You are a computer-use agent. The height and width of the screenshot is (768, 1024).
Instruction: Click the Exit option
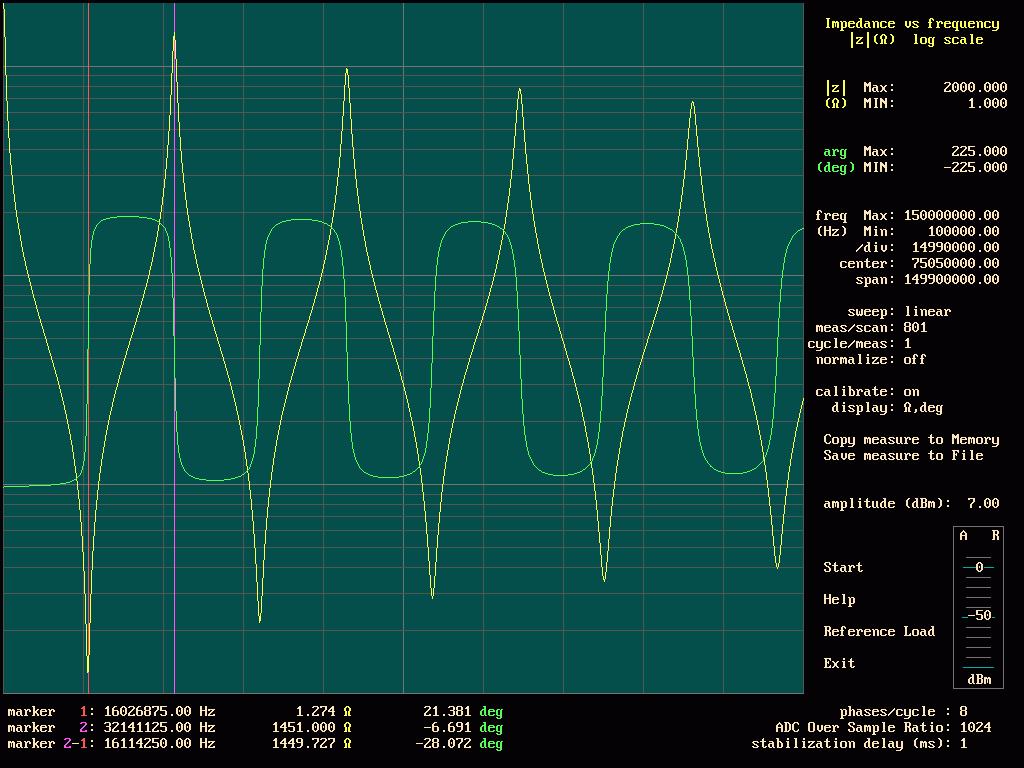839,664
